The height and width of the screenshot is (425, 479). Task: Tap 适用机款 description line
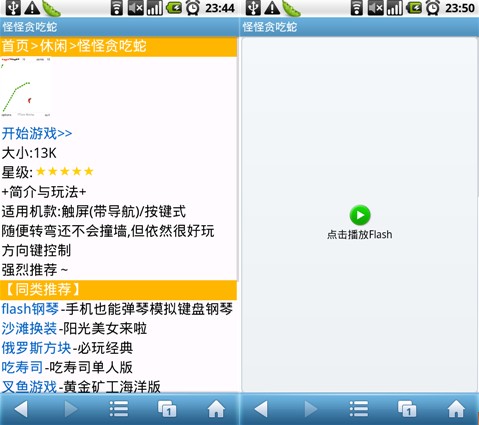94,212
